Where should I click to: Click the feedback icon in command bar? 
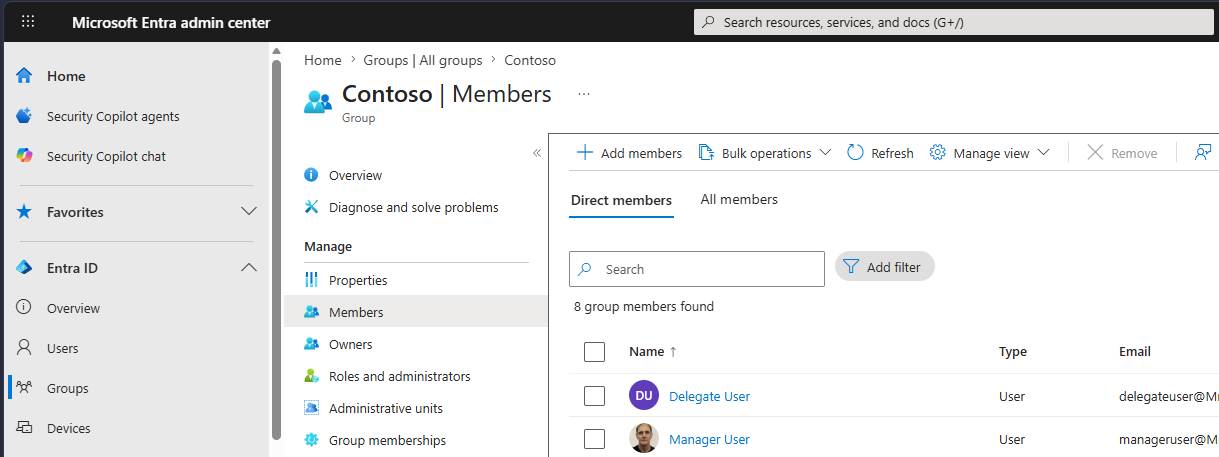pyautogui.click(x=1203, y=152)
